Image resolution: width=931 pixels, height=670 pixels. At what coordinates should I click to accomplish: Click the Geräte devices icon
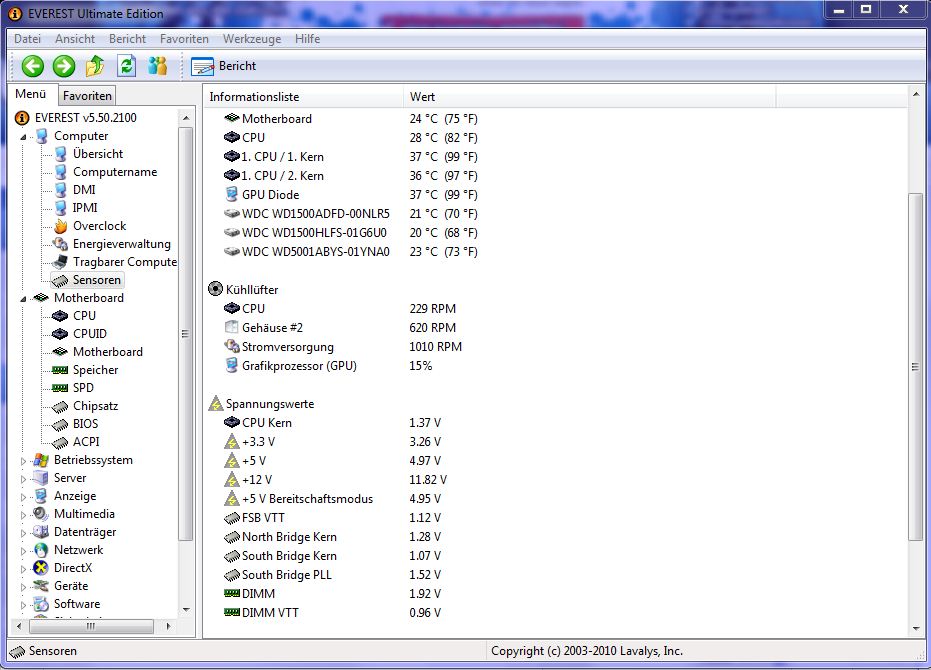41,586
